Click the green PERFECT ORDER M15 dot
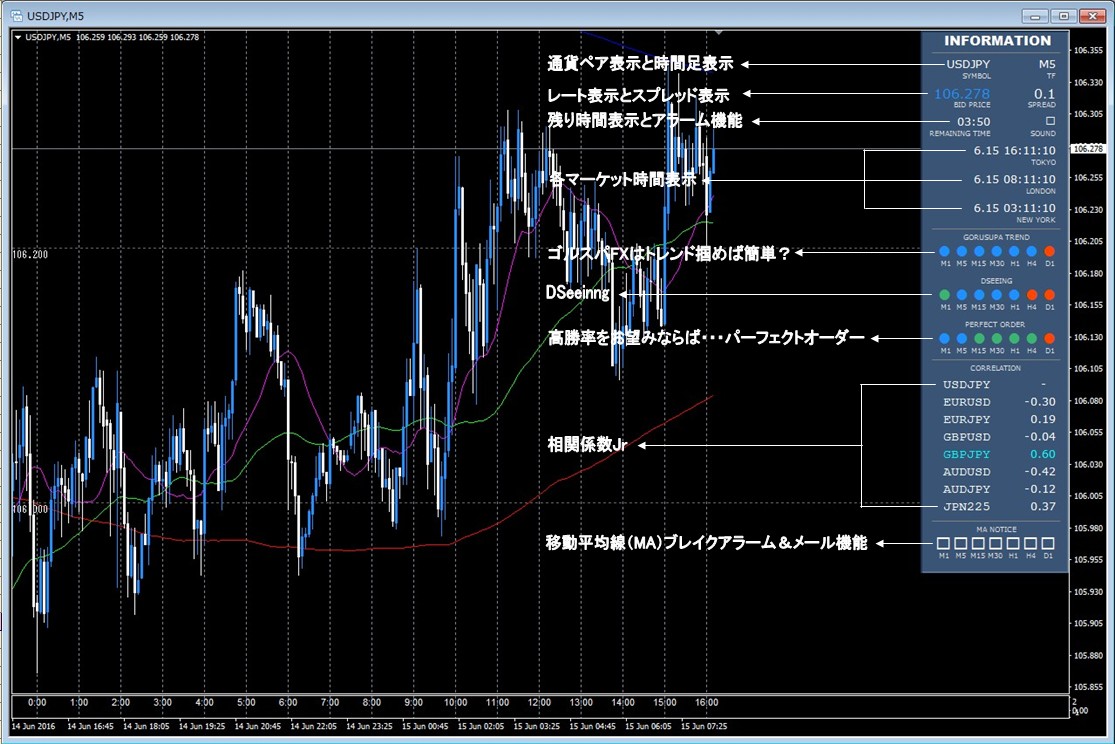 click(979, 339)
